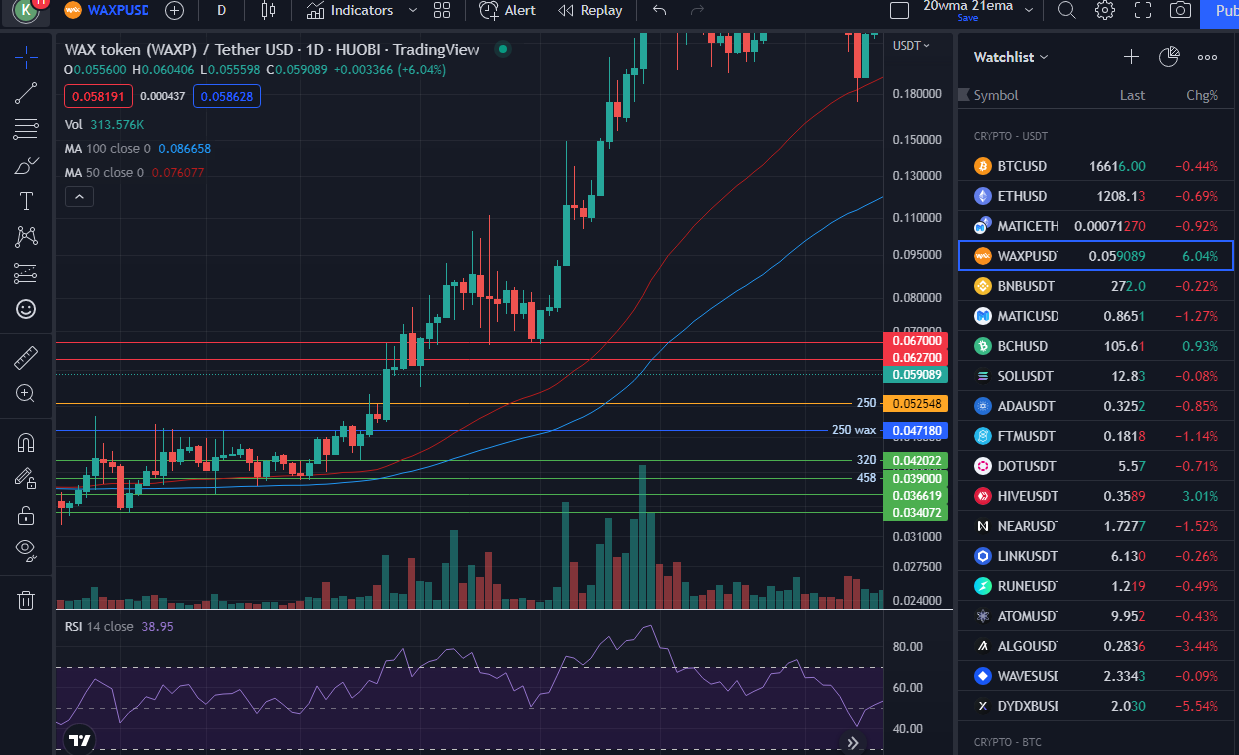
Task: Click the red sell price 0.058191 button
Action: click(x=98, y=96)
